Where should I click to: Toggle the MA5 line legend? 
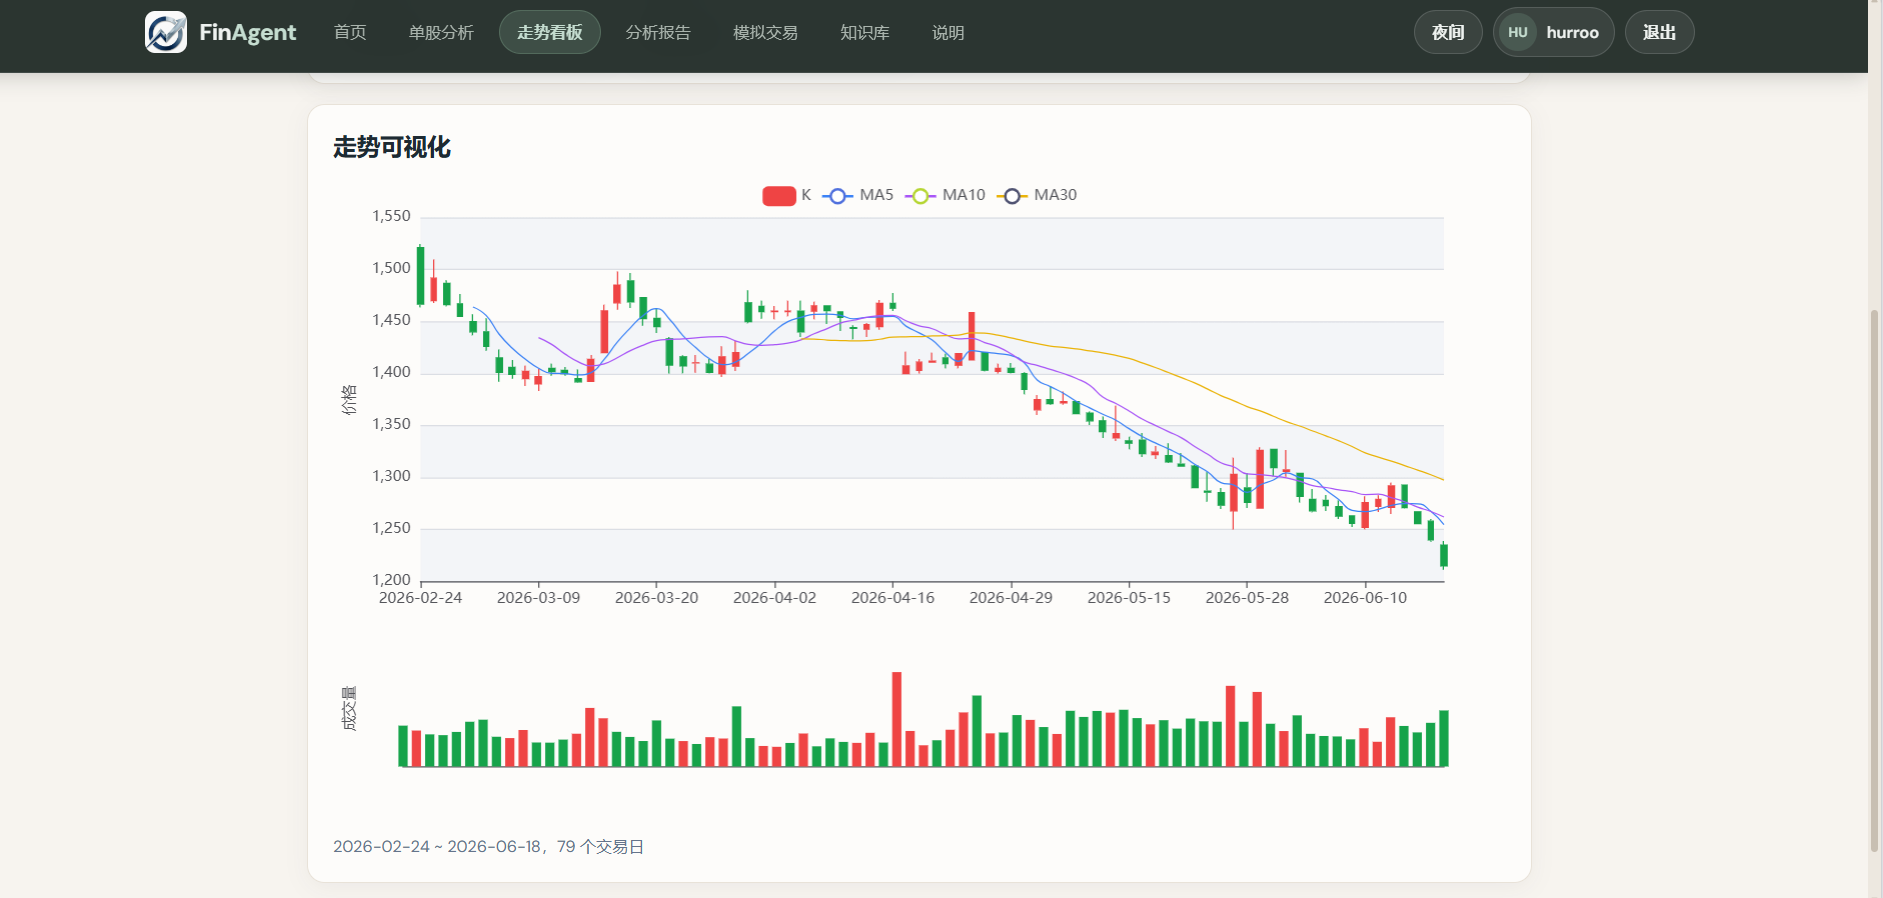click(x=858, y=195)
